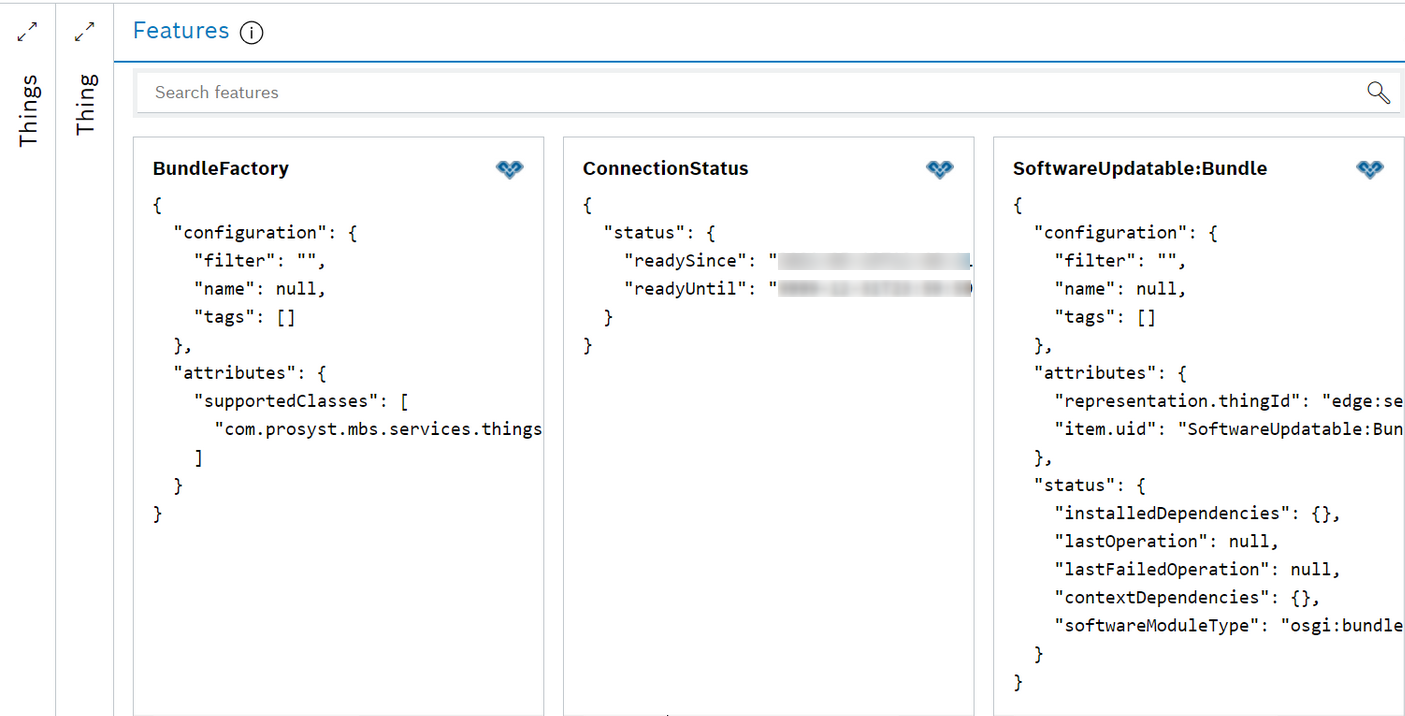This screenshot has height=716, width=1405.
Task: Open the Features section heading link
Action: [x=180, y=31]
